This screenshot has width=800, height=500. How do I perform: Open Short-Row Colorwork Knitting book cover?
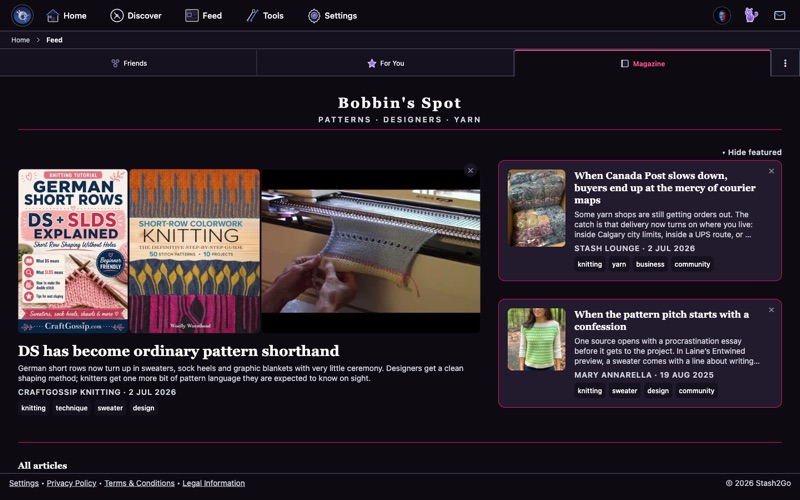(x=194, y=251)
